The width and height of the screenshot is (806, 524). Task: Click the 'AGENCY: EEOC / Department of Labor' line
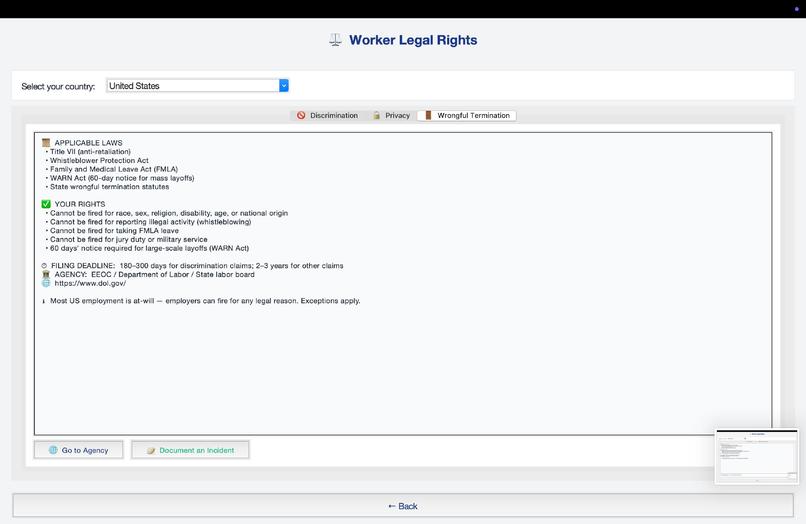click(154, 275)
